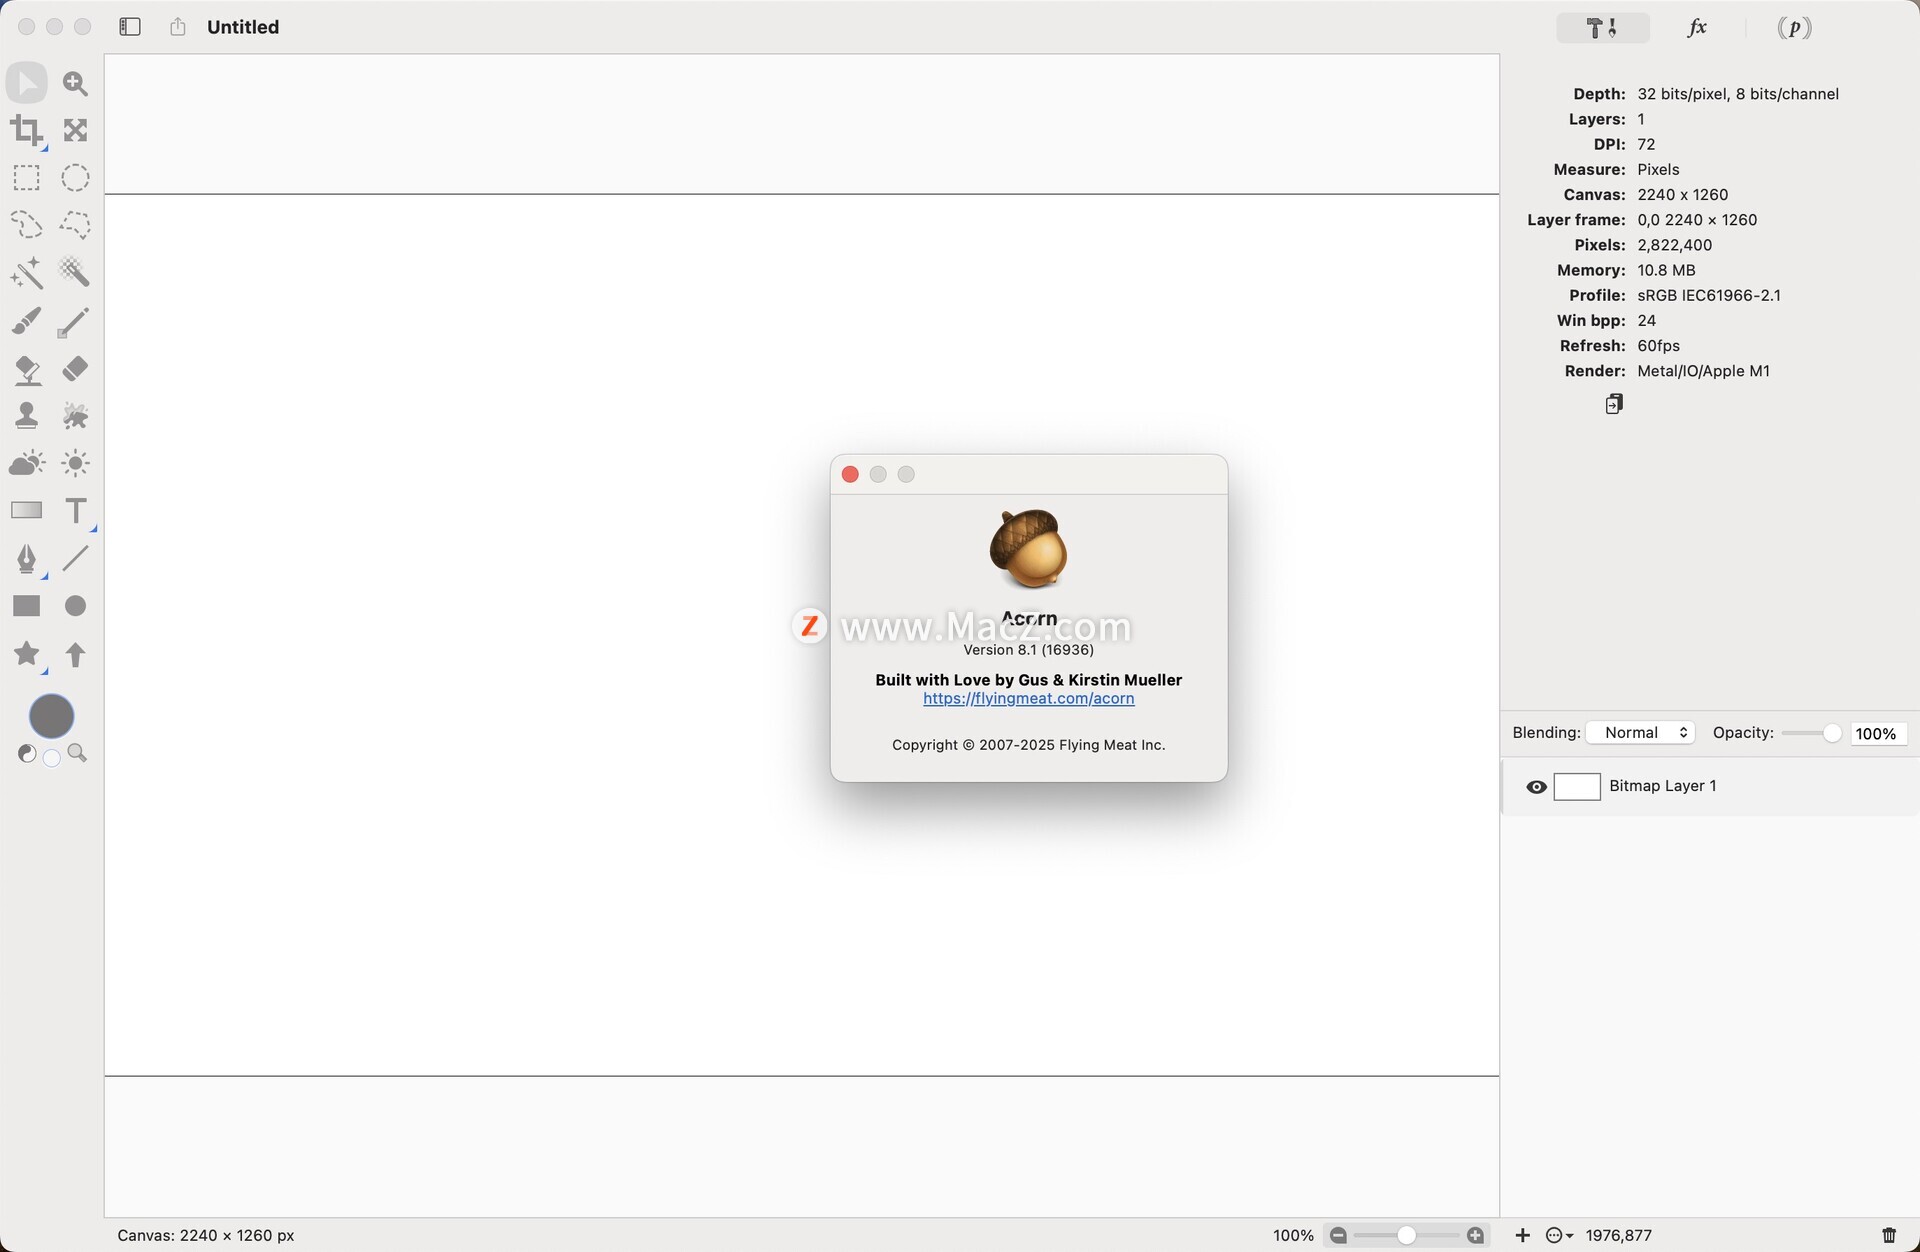Click the 100% zoom percentage

[1293, 1236]
